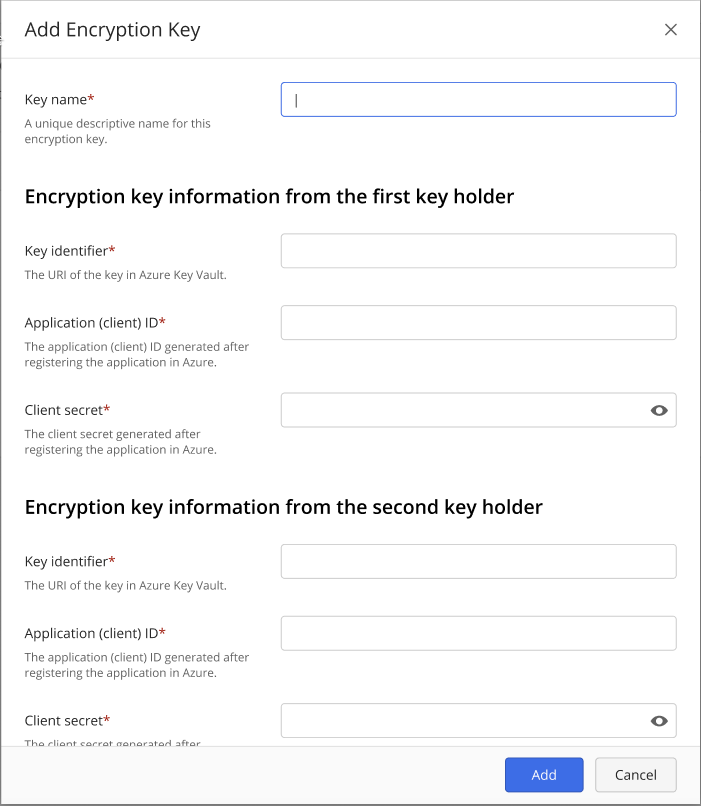The image size is (701, 806).
Task: Select second key holder's Application (client) ID field
Action: (478, 633)
